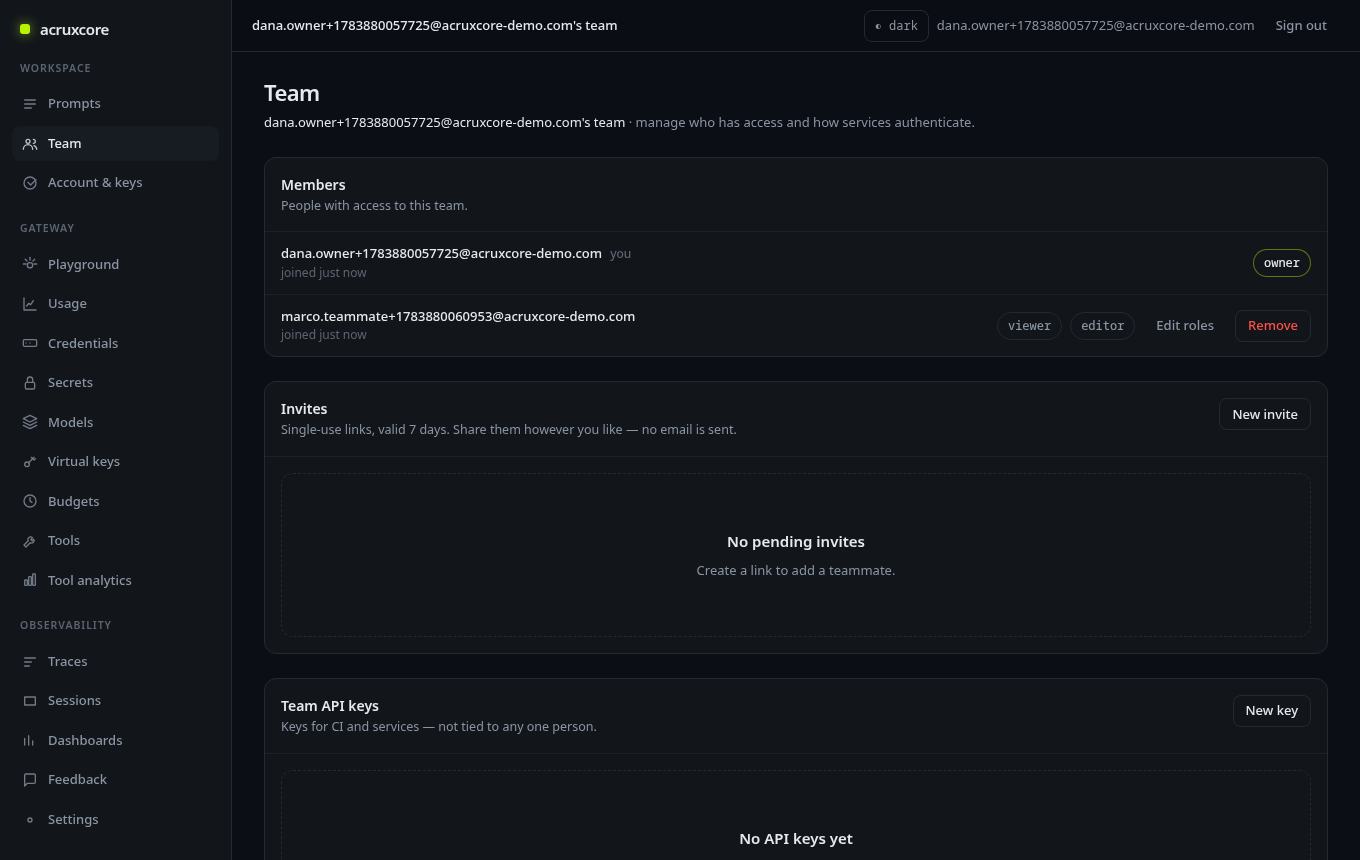Click the Sessions icon in the sidebar
The image size is (1360, 860).
30,701
